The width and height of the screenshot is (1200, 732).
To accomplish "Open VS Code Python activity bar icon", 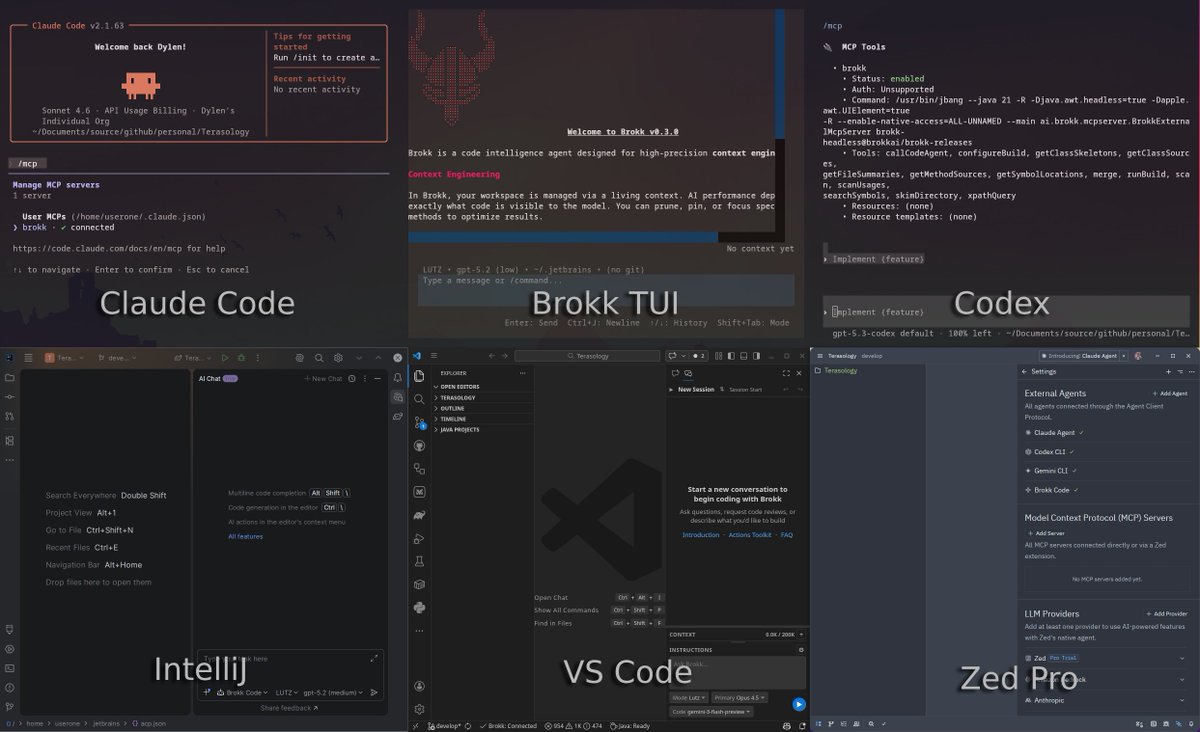I will point(419,608).
